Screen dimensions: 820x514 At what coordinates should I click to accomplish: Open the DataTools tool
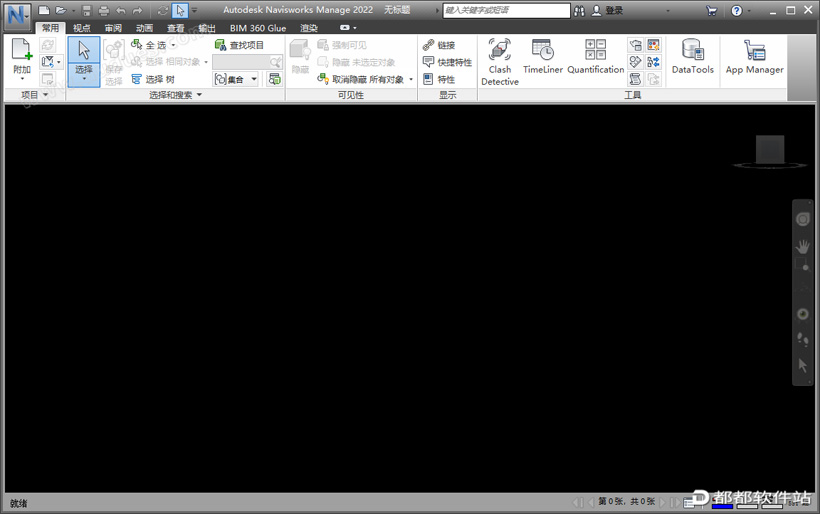coord(692,56)
